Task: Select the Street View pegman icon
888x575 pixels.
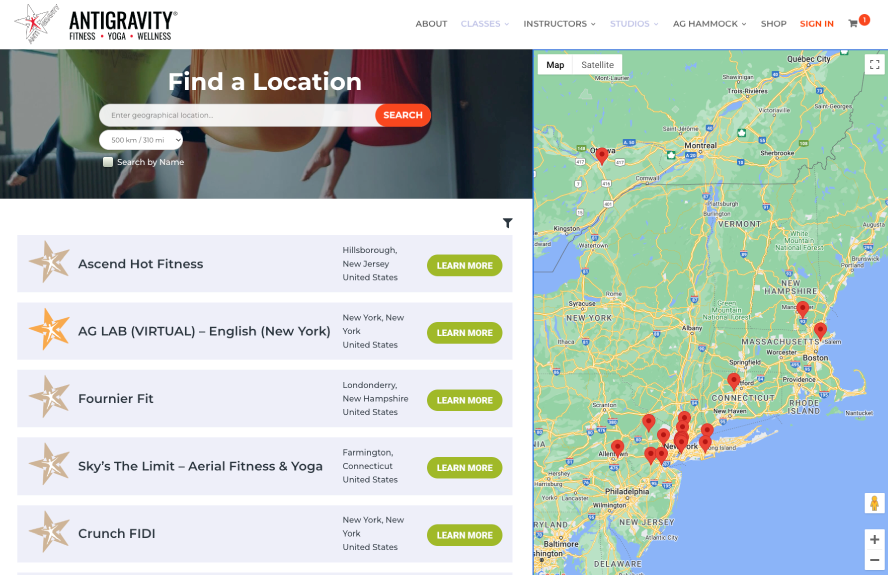Action: pyautogui.click(x=874, y=503)
